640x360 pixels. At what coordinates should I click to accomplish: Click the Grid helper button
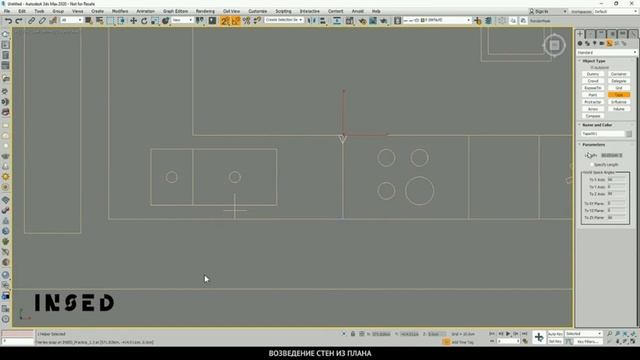619,88
